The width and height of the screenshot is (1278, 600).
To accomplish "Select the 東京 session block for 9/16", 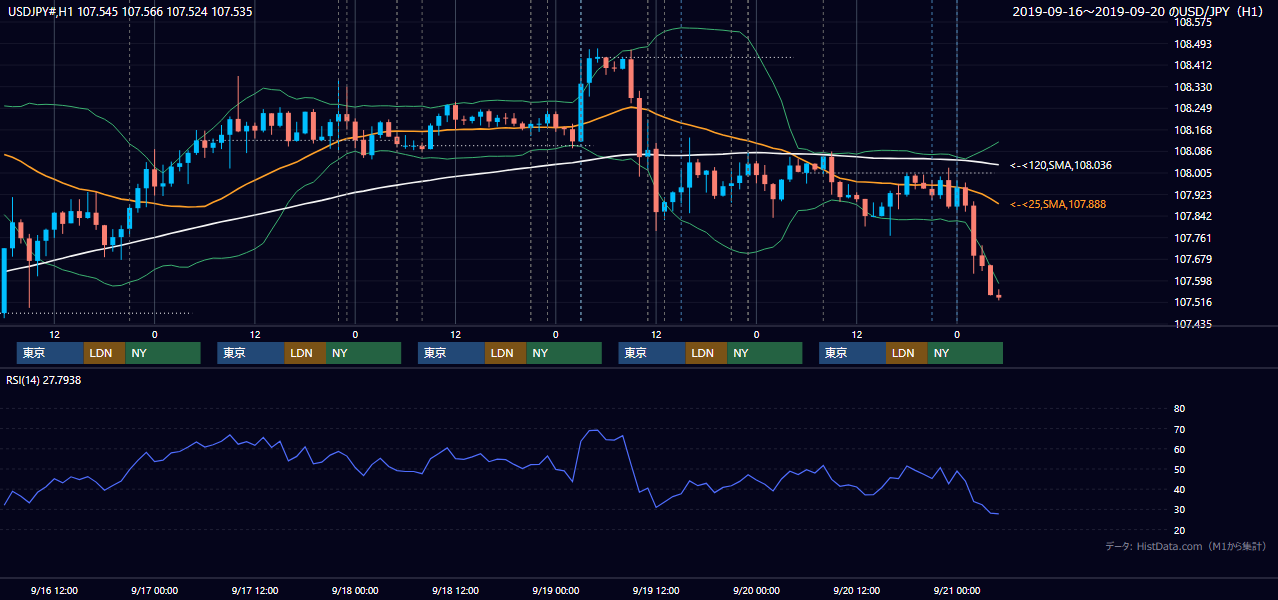I will pyautogui.click(x=50, y=353).
